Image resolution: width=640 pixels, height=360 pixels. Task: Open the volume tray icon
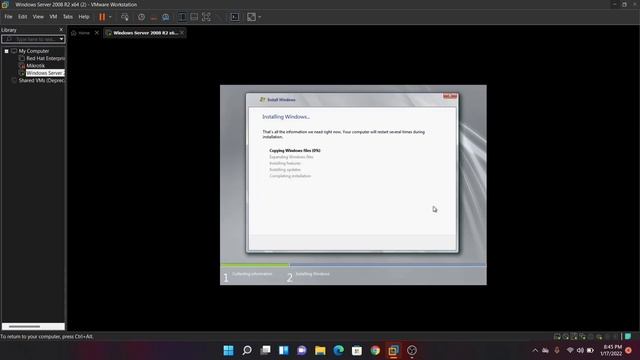[x=580, y=350]
